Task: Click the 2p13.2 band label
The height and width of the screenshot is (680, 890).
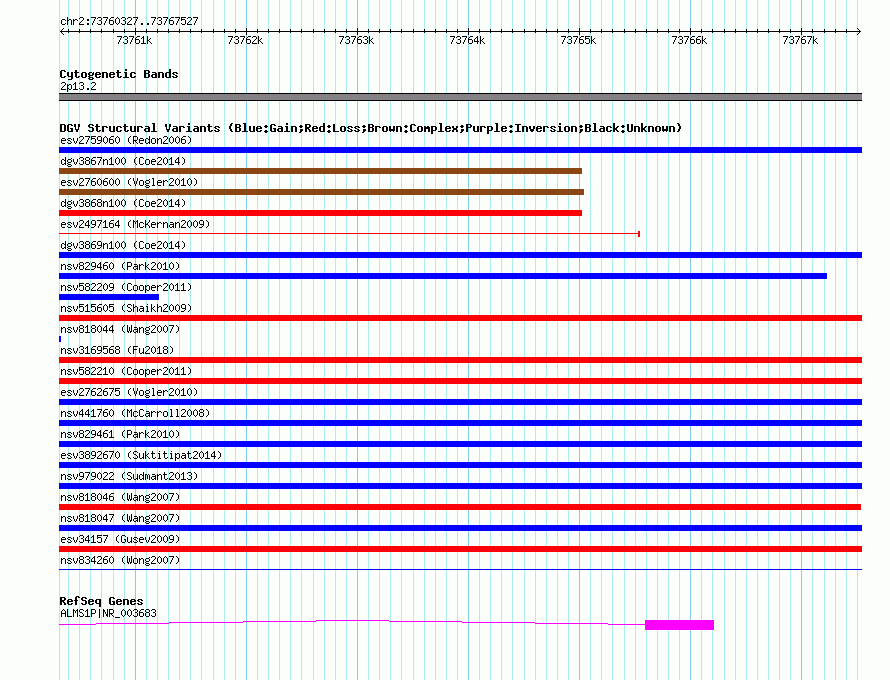Action: pyautogui.click(x=78, y=86)
